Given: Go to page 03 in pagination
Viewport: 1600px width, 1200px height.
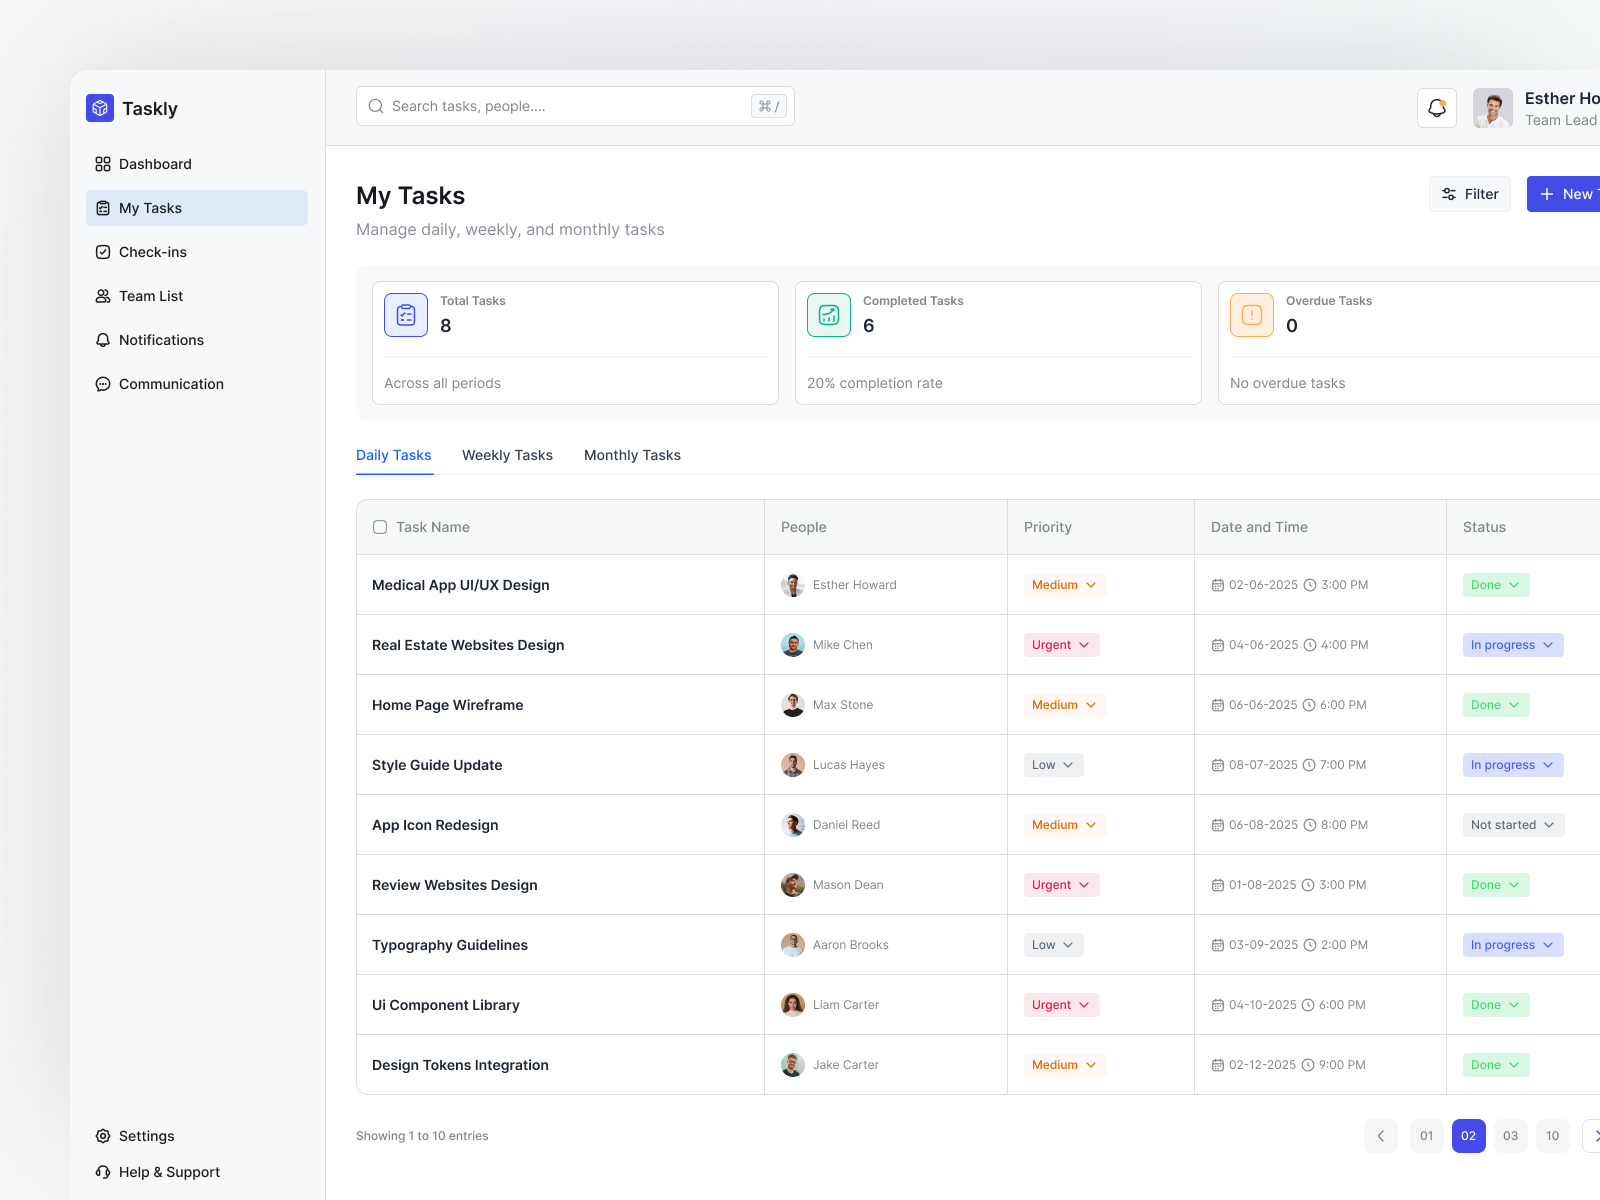Looking at the screenshot, I should point(1511,1136).
